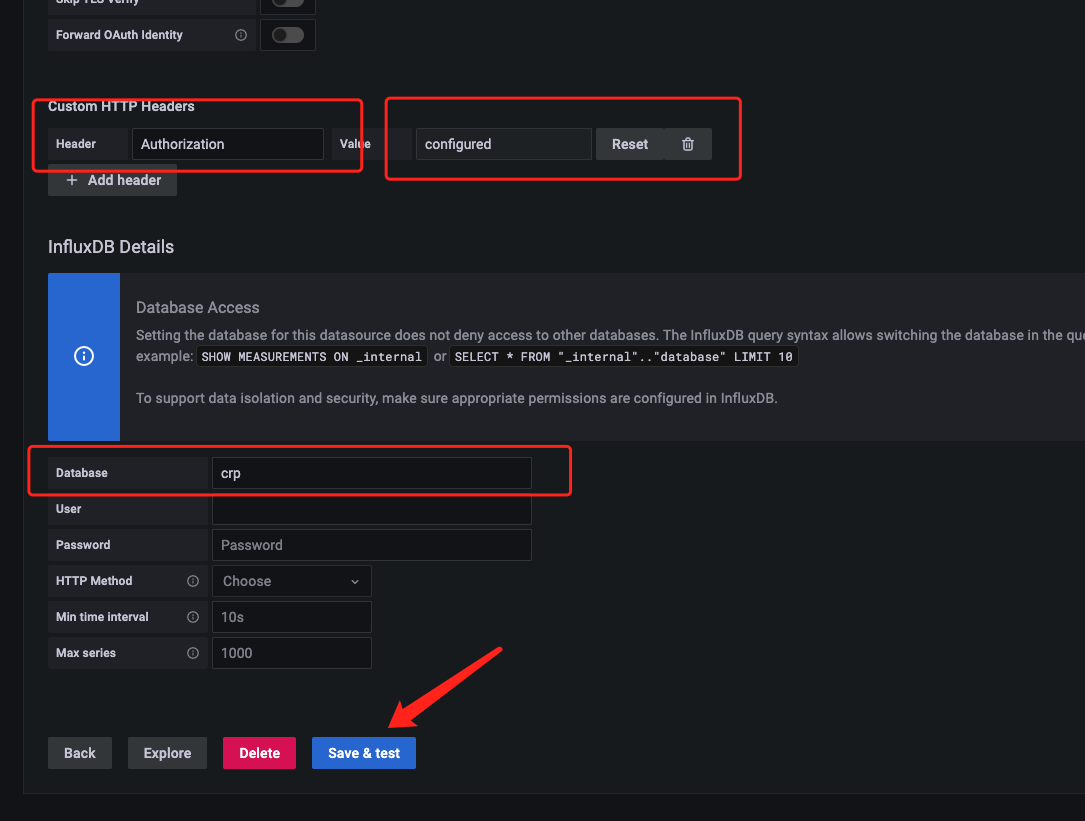Show the HTTP Method info tooltip icon
The width and height of the screenshot is (1085, 821).
(x=193, y=581)
